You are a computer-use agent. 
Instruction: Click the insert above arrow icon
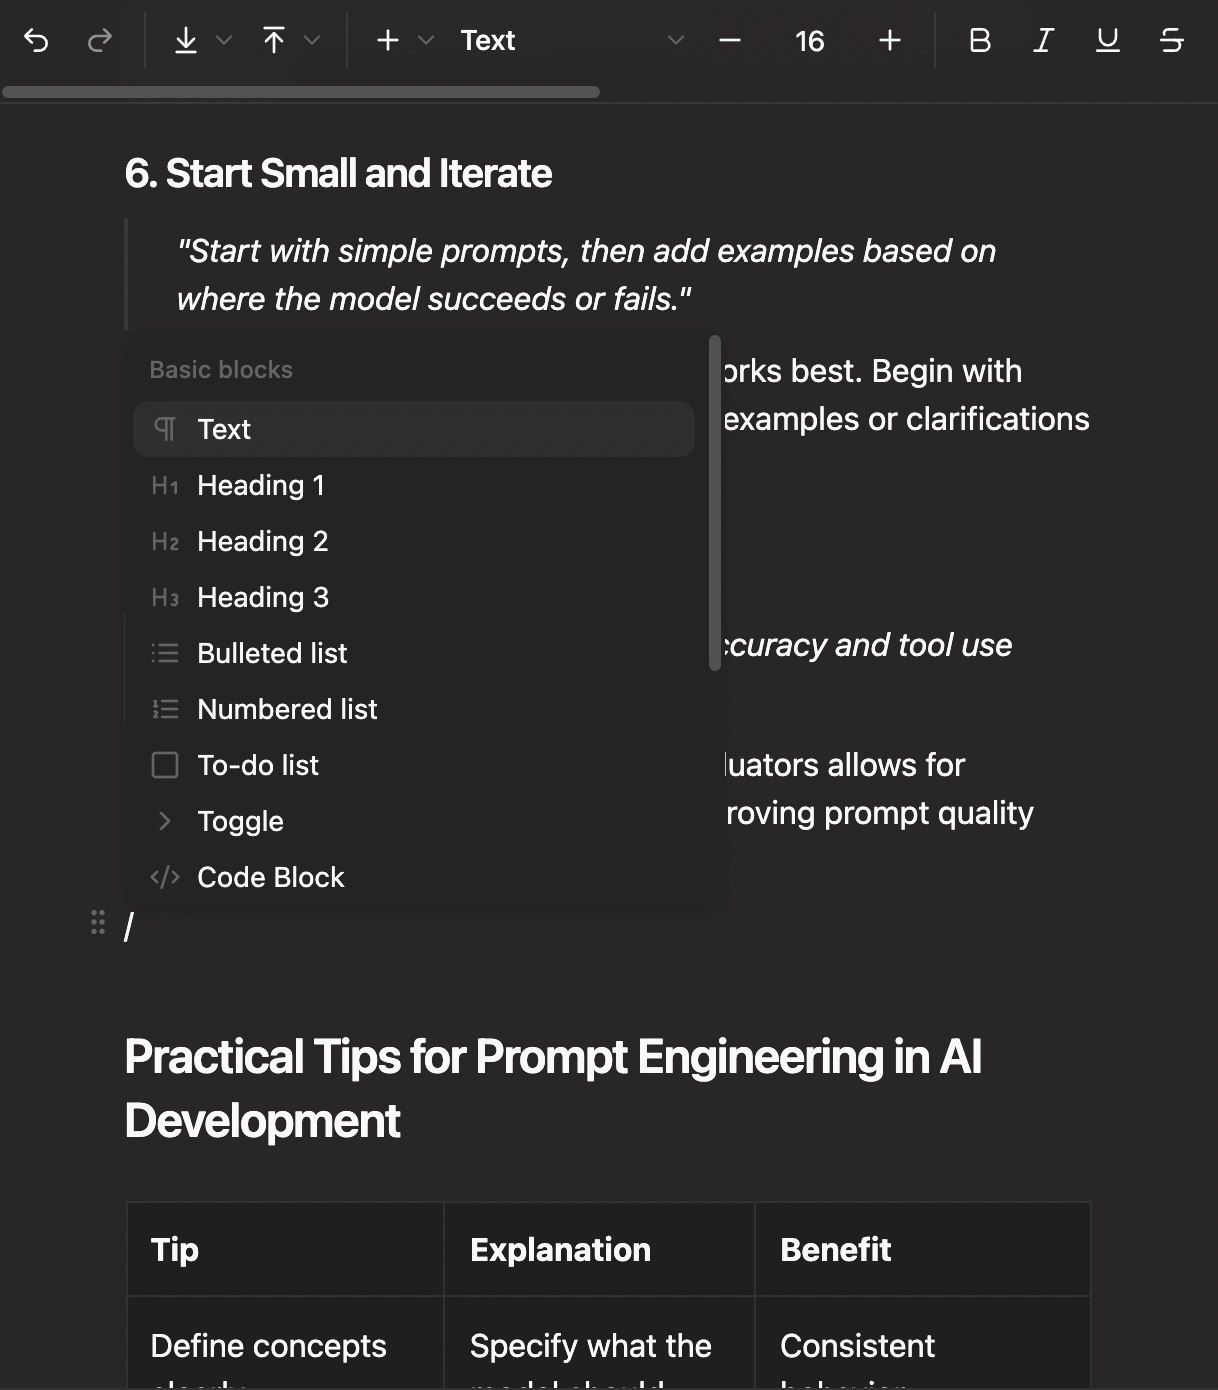click(x=273, y=40)
